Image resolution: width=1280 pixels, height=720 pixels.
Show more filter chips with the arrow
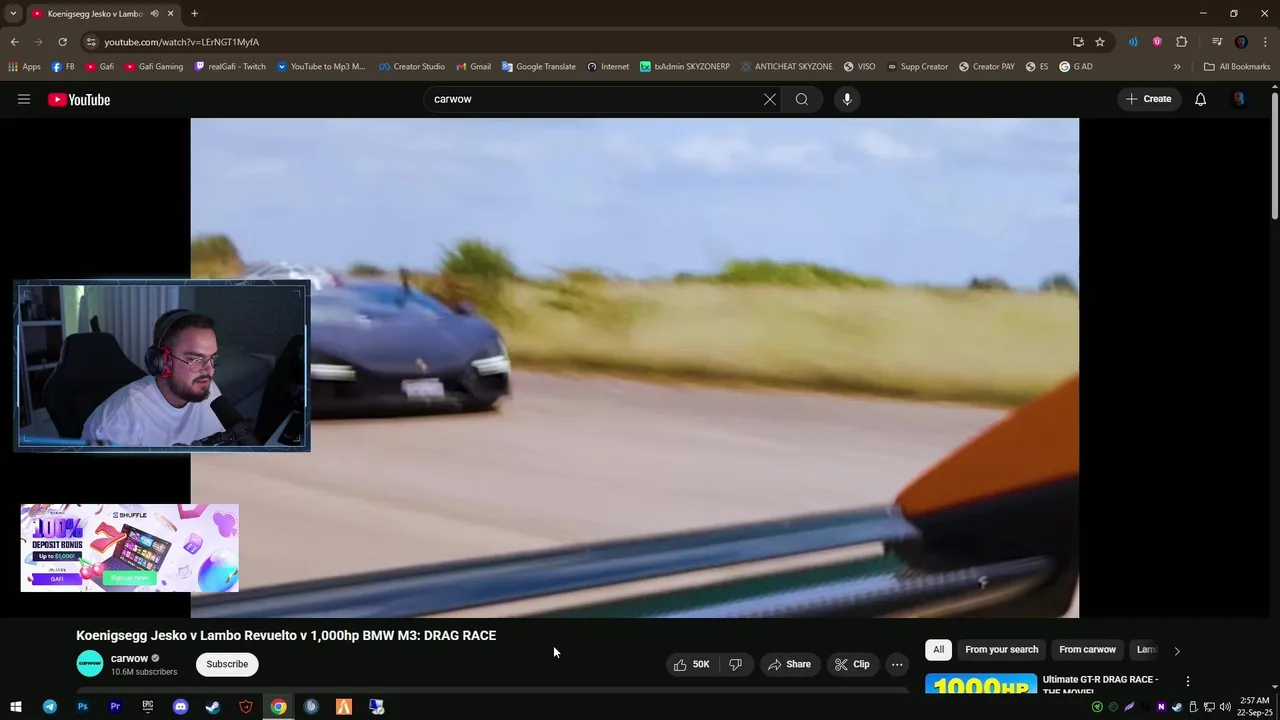(x=1177, y=651)
